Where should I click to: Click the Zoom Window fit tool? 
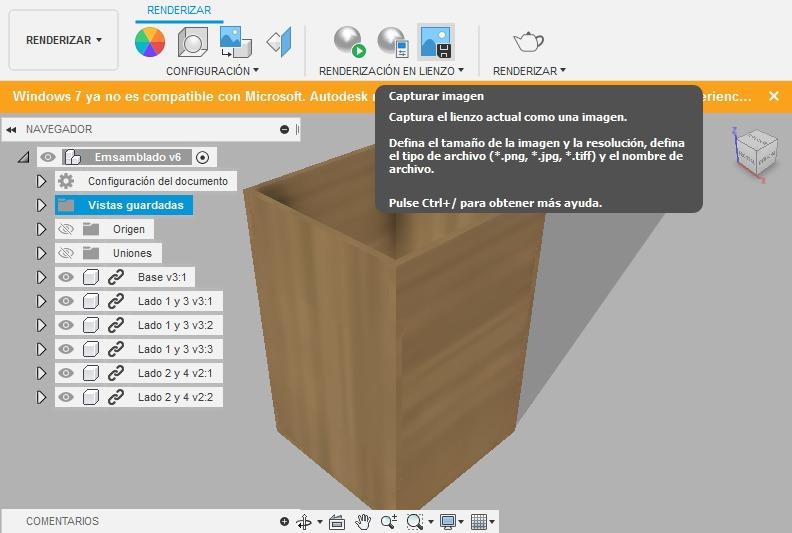tap(415, 521)
